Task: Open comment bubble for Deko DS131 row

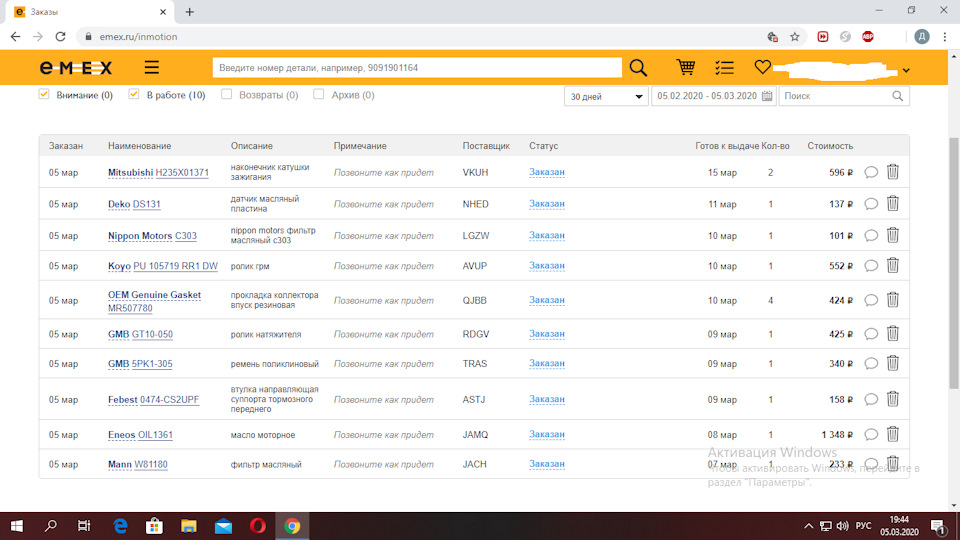Action: [871, 204]
